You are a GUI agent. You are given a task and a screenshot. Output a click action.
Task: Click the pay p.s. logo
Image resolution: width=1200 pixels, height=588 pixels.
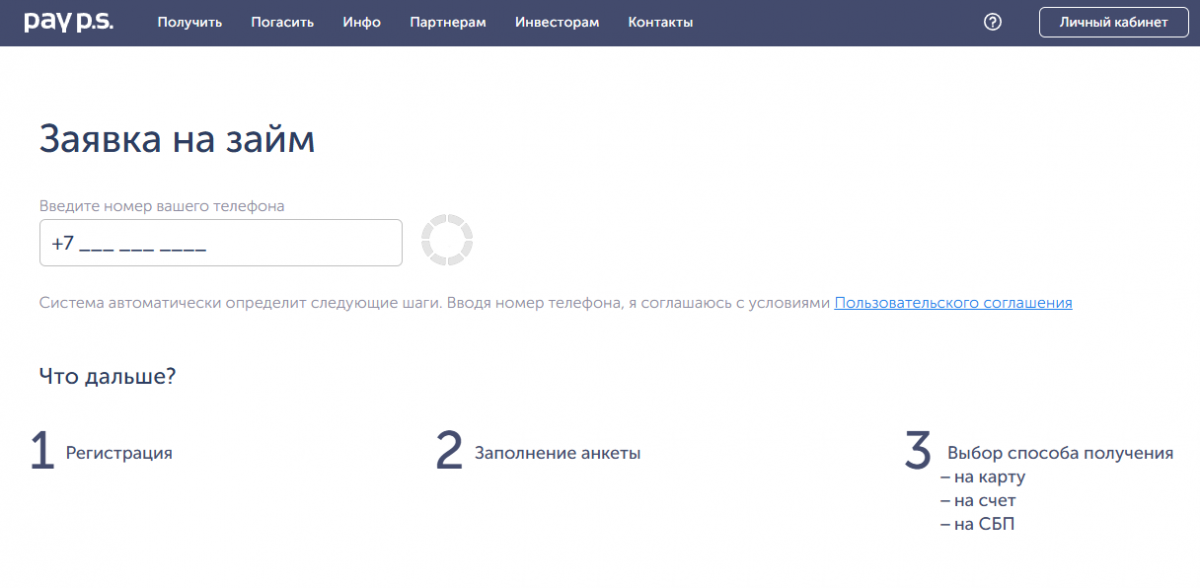68,22
